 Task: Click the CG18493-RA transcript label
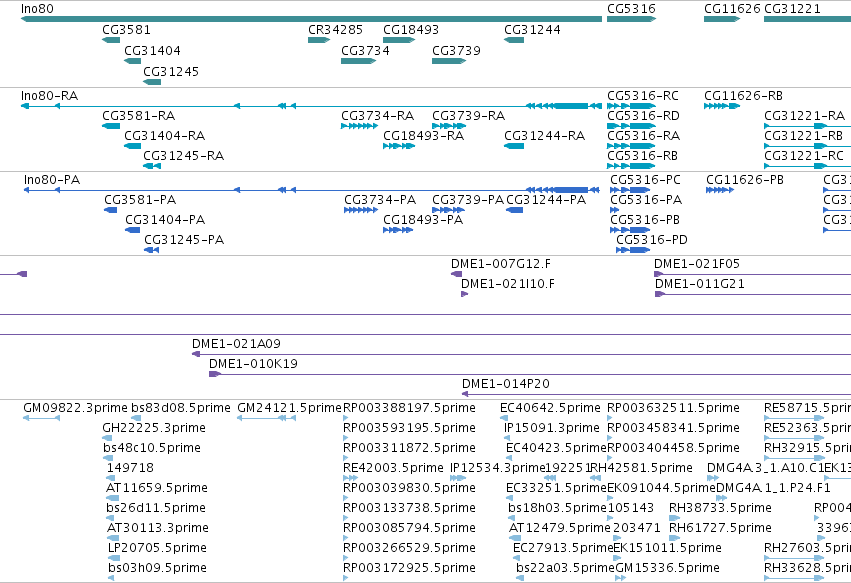(x=423, y=136)
